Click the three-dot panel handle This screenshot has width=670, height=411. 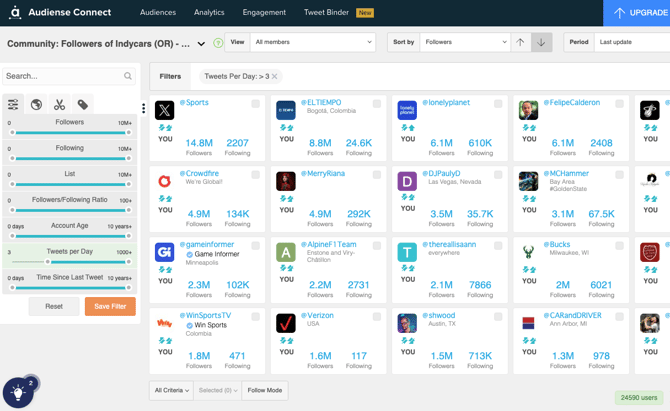pos(144,109)
